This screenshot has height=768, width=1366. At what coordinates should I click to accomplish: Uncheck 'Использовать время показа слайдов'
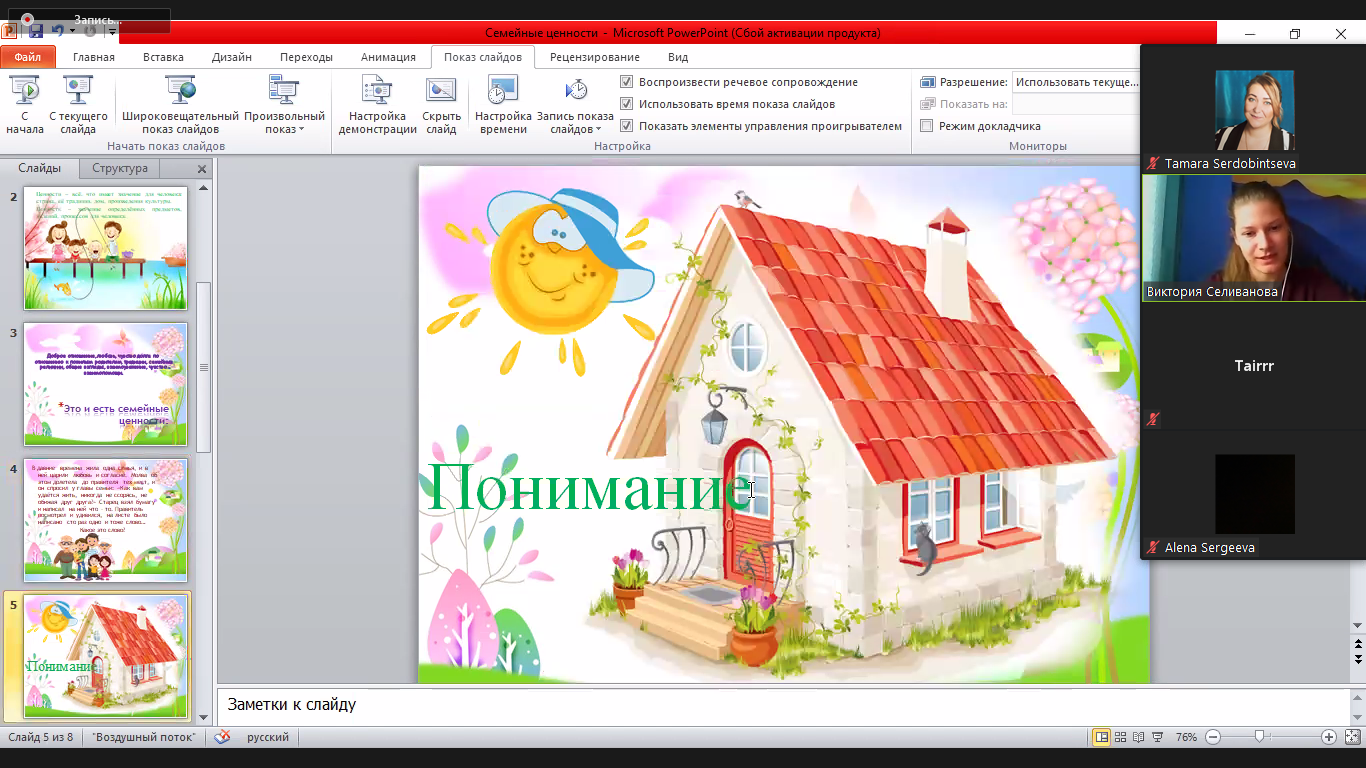(x=627, y=104)
